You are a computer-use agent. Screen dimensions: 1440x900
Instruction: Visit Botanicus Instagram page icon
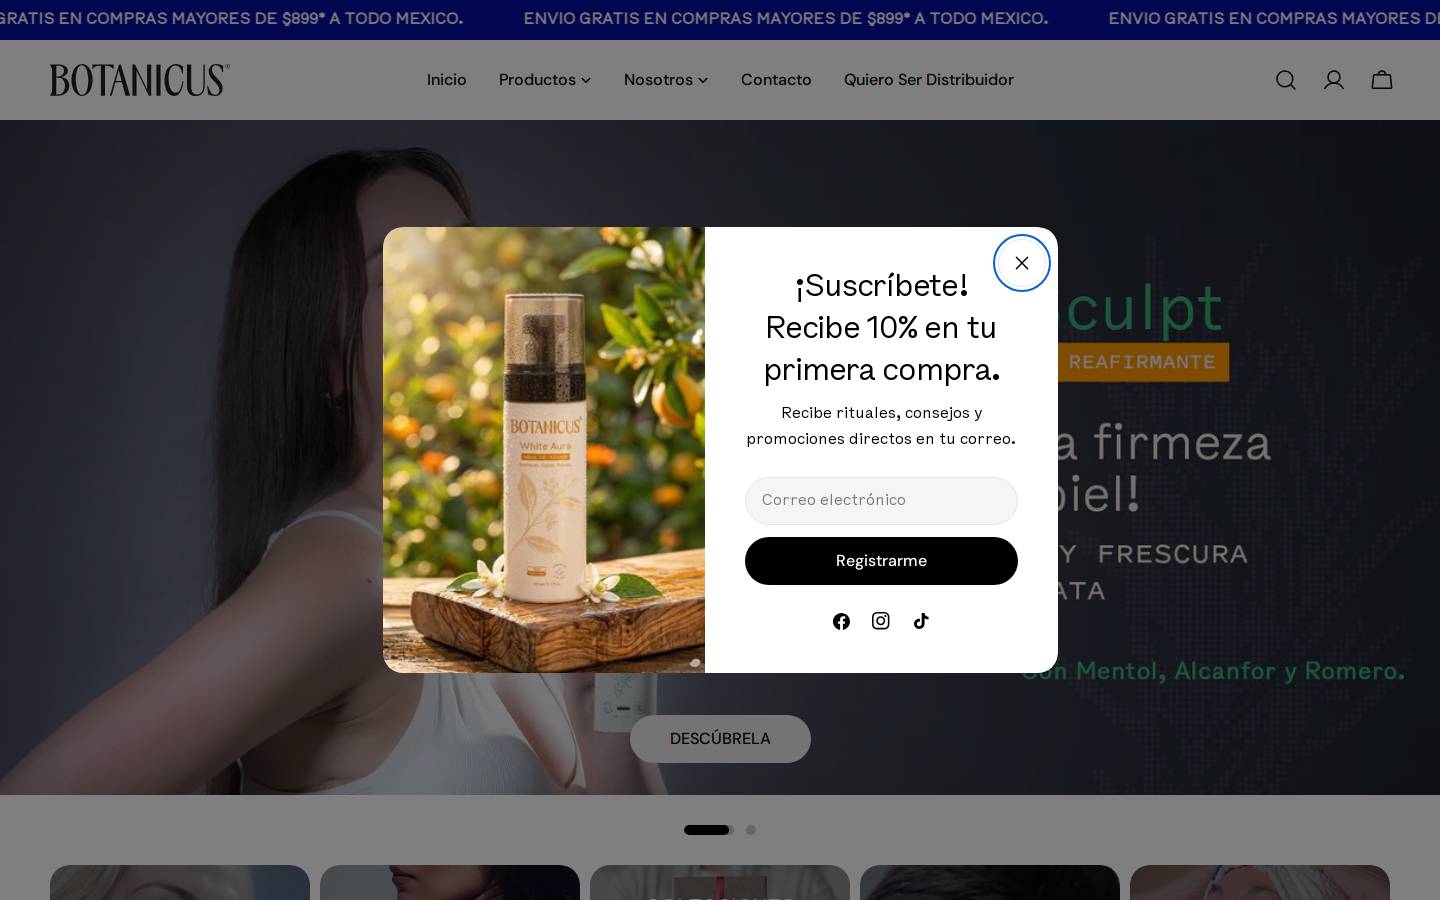point(881,621)
